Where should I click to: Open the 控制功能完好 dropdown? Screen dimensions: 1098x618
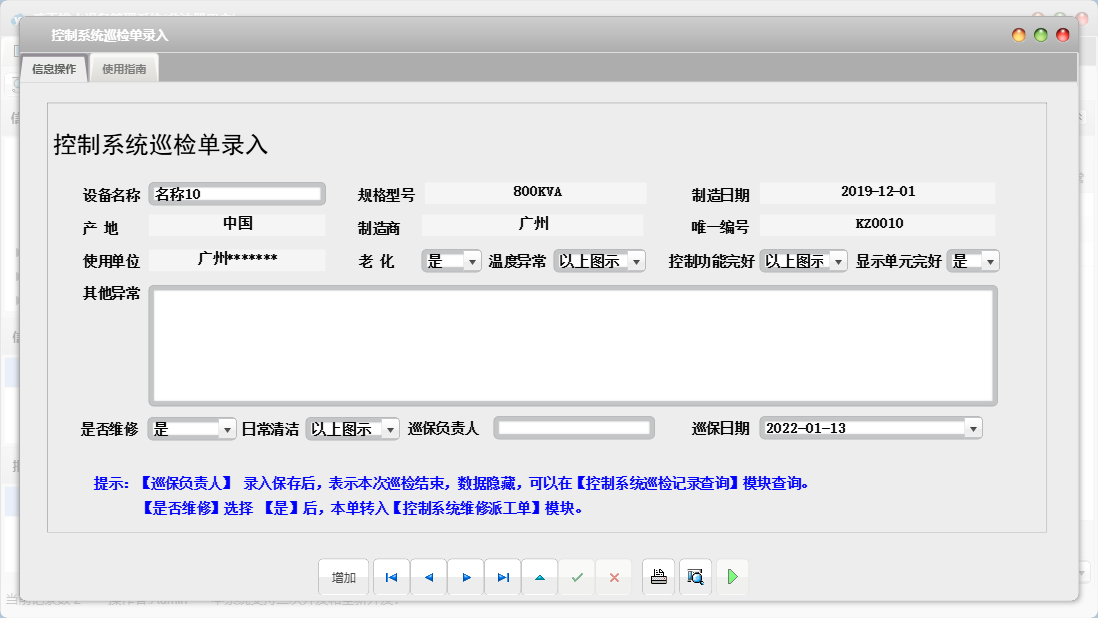click(839, 260)
